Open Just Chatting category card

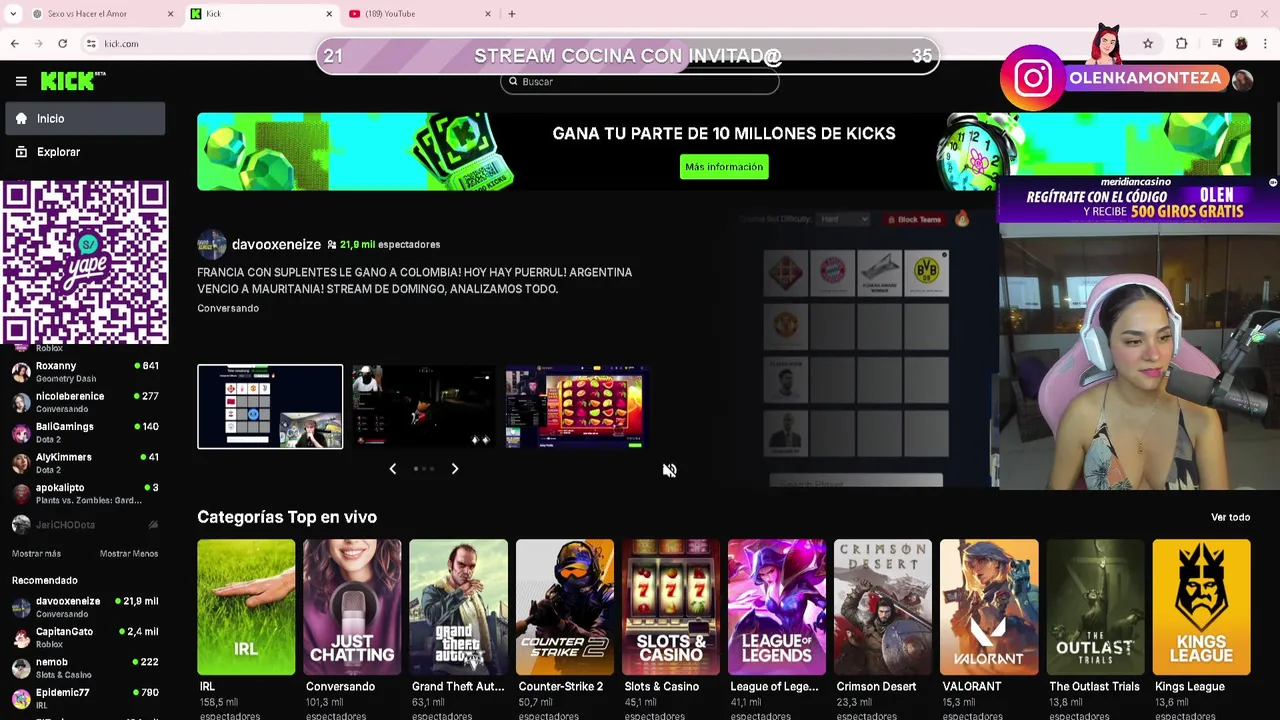coord(352,607)
